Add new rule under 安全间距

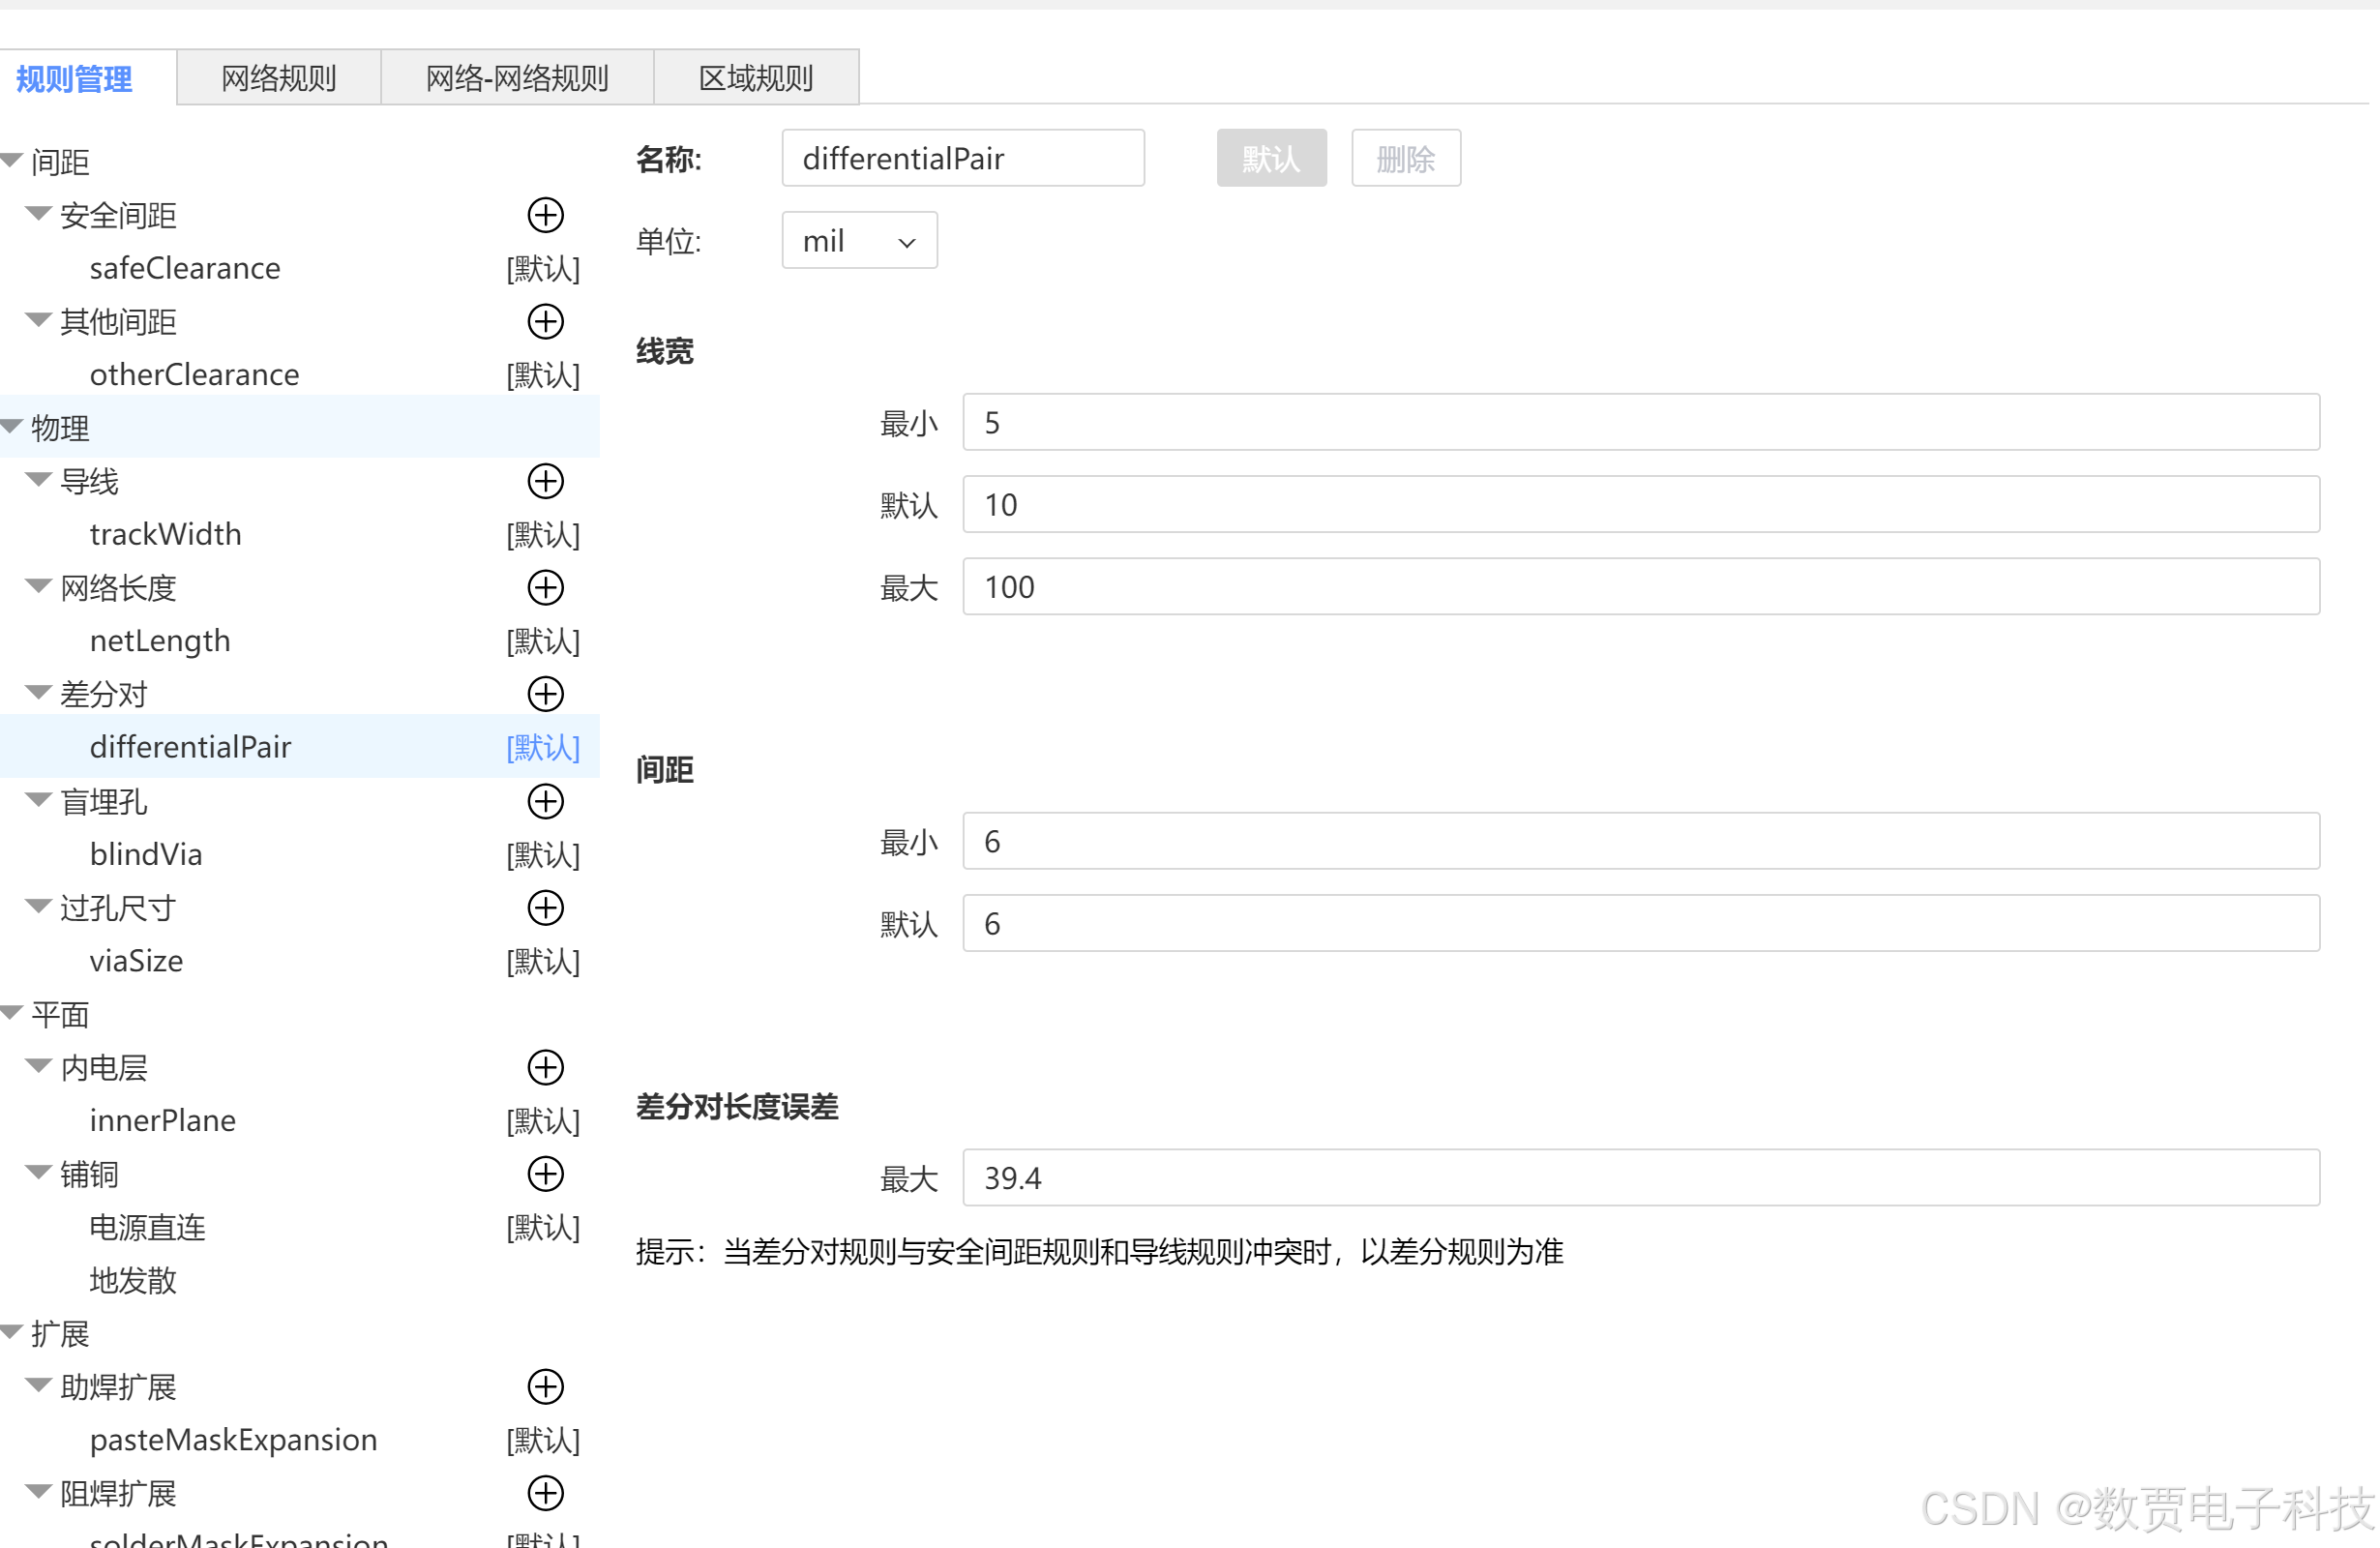(x=545, y=215)
